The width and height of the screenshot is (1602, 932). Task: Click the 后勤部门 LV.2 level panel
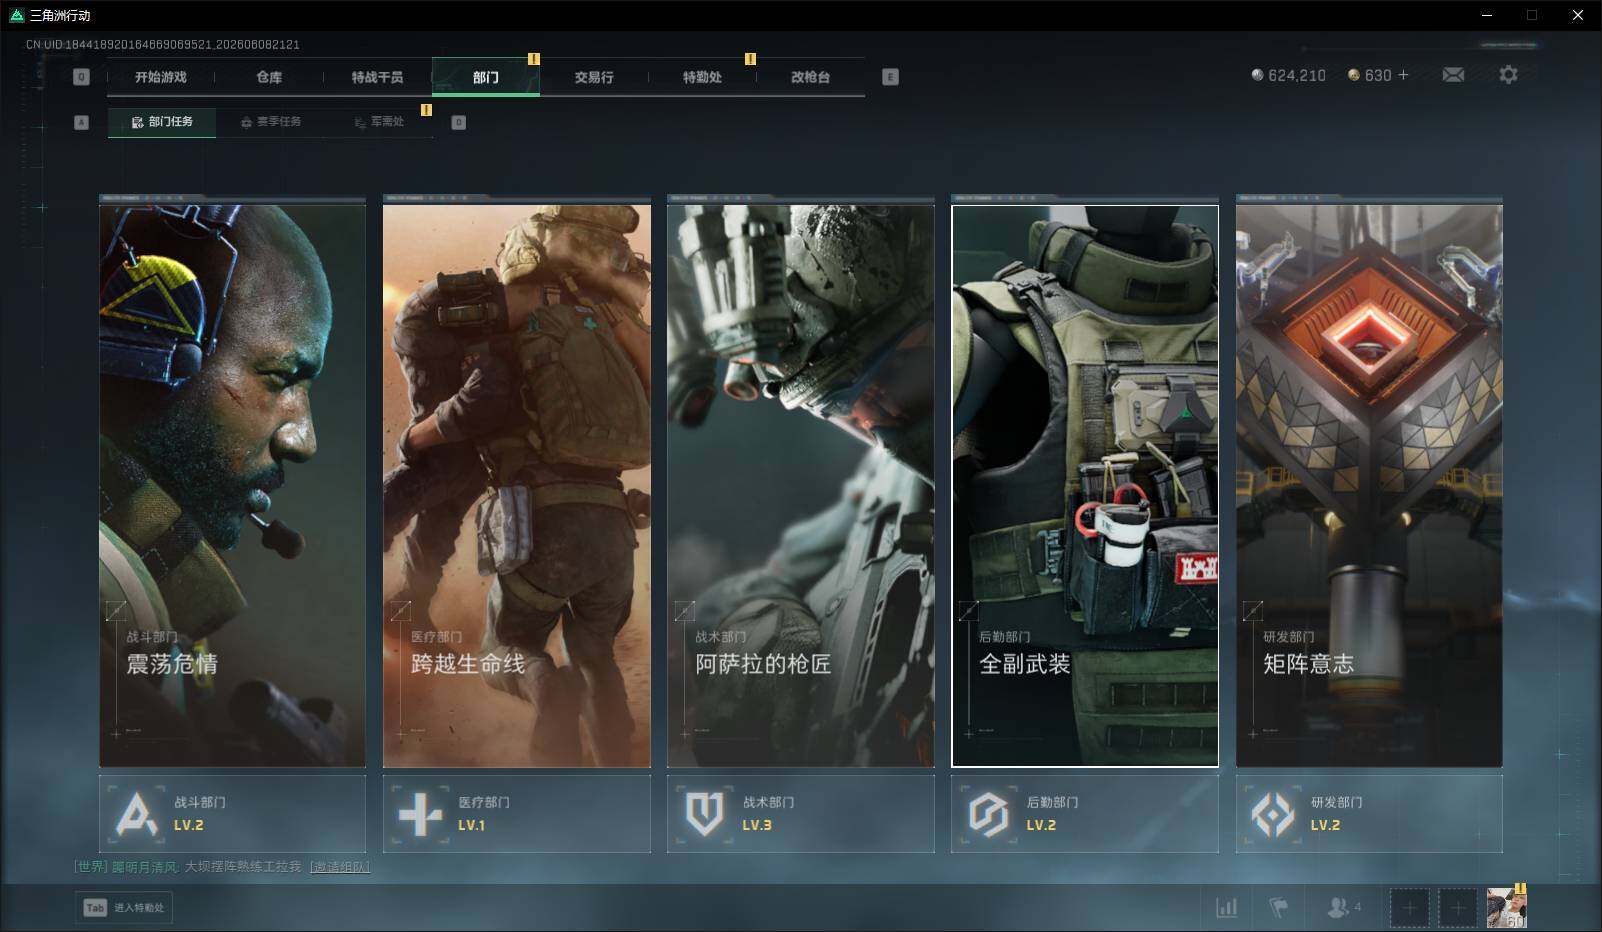pos(1085,814)
